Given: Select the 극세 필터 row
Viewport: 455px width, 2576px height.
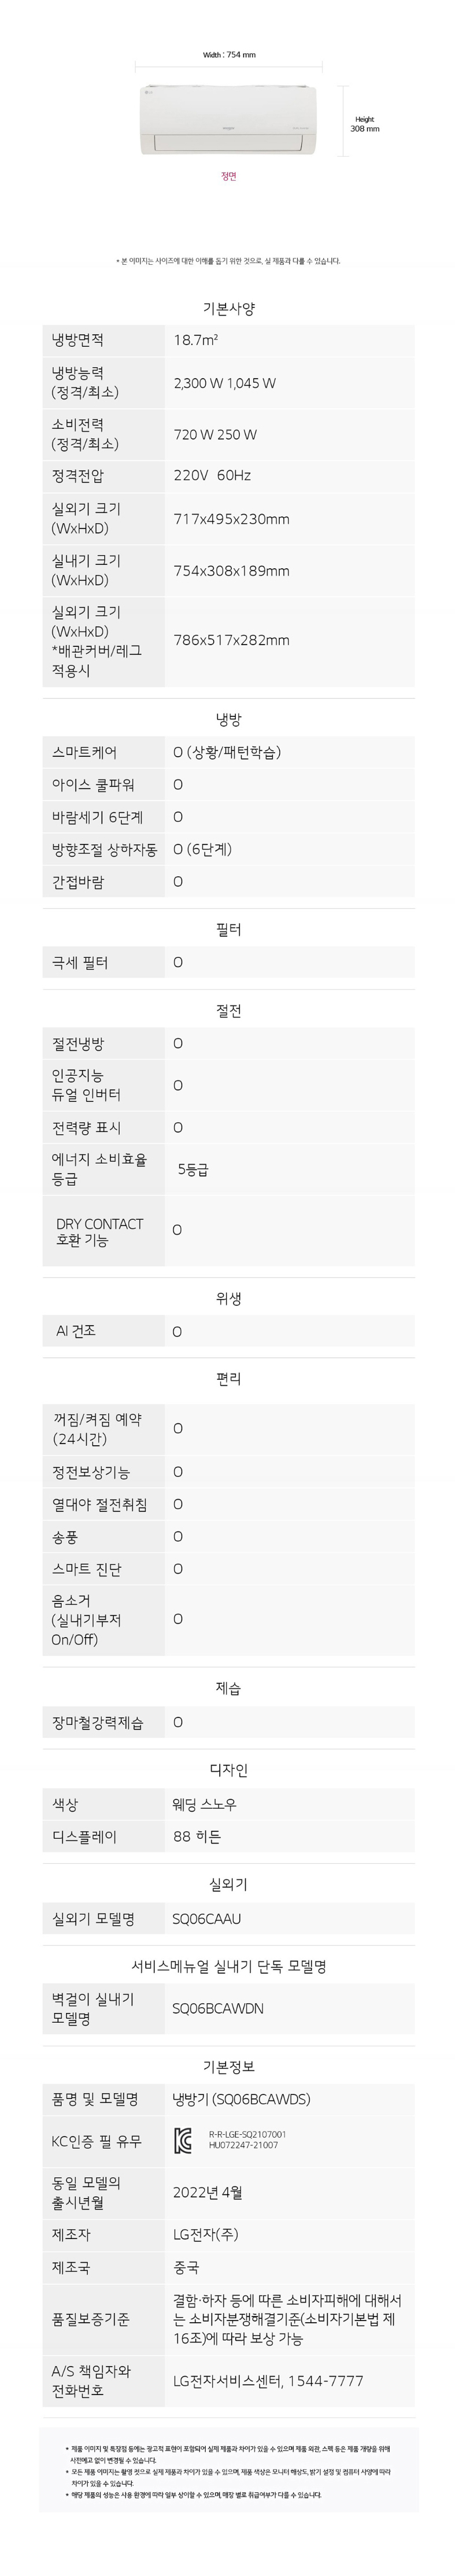Looking at the screenshot, I should [228, 962].
